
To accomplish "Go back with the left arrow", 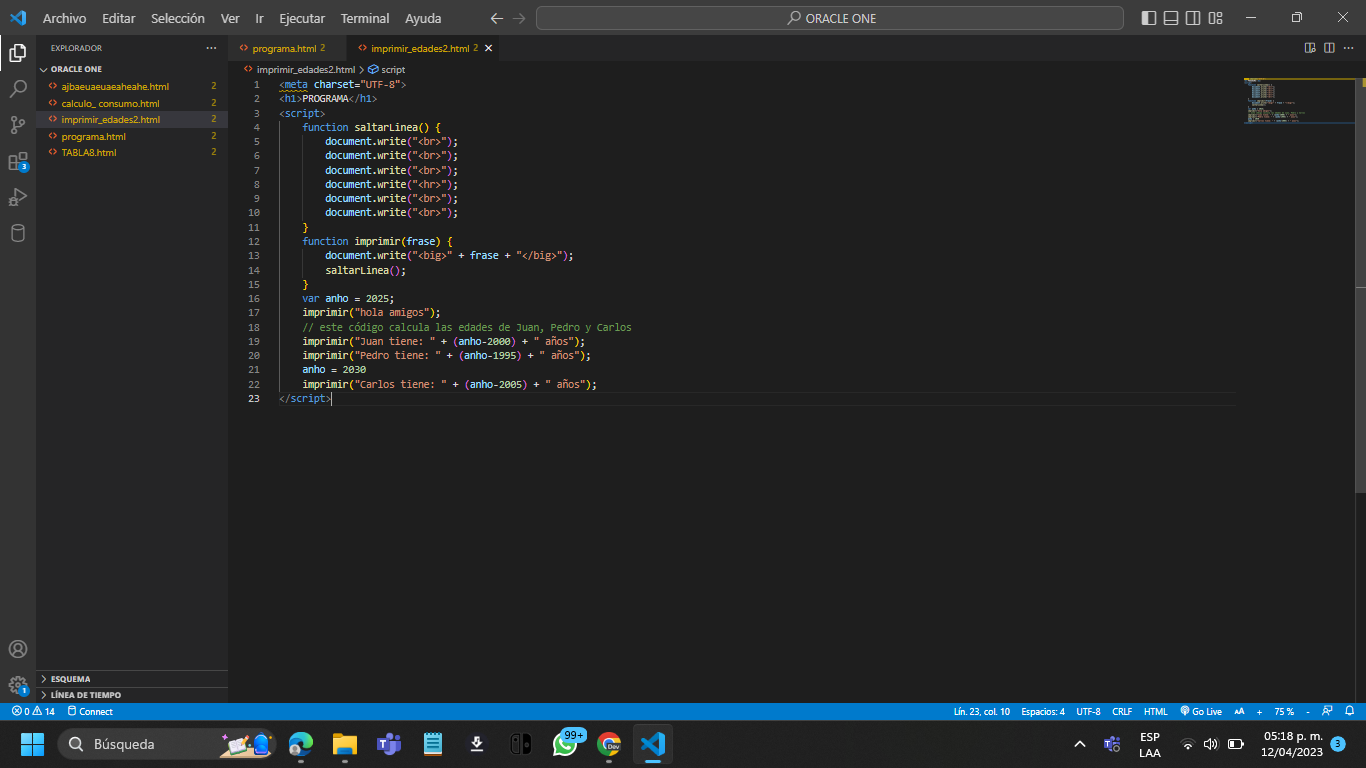I will 497,18.
